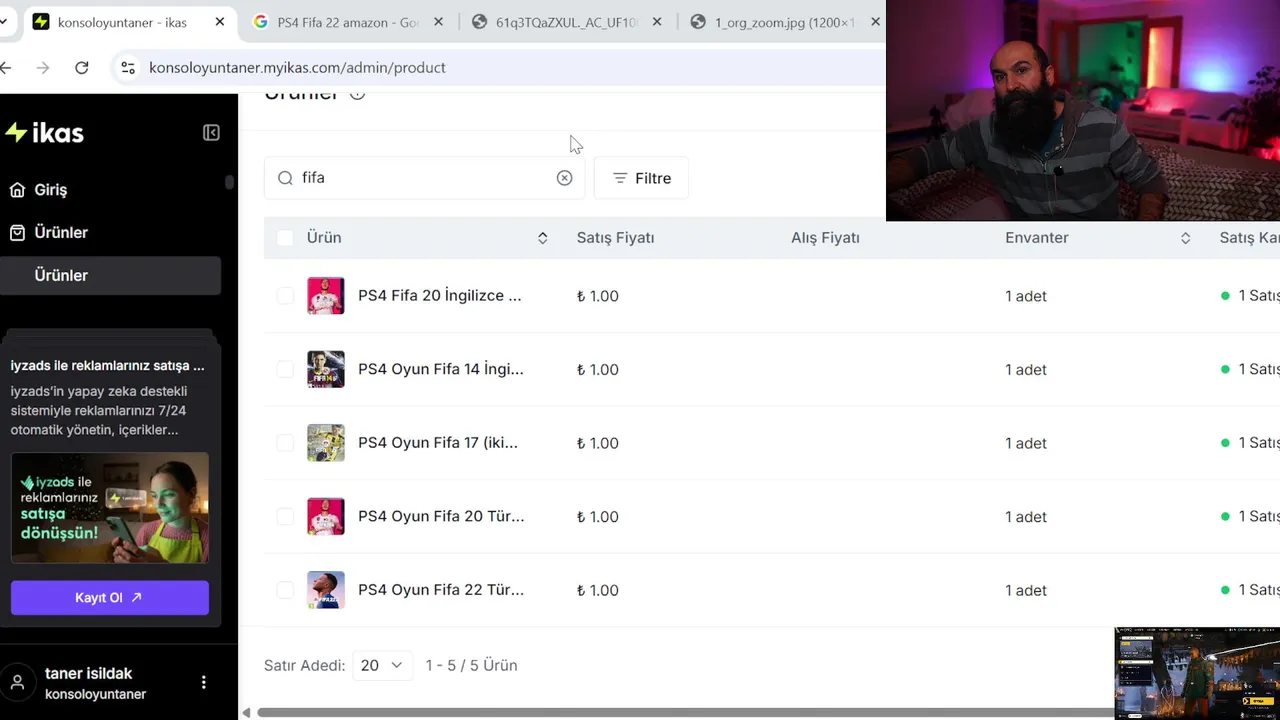Image resolution: width=1280 pixels, height=720 pixels.
Task: Click the site info icon in address bar
Action: (128, 67)
